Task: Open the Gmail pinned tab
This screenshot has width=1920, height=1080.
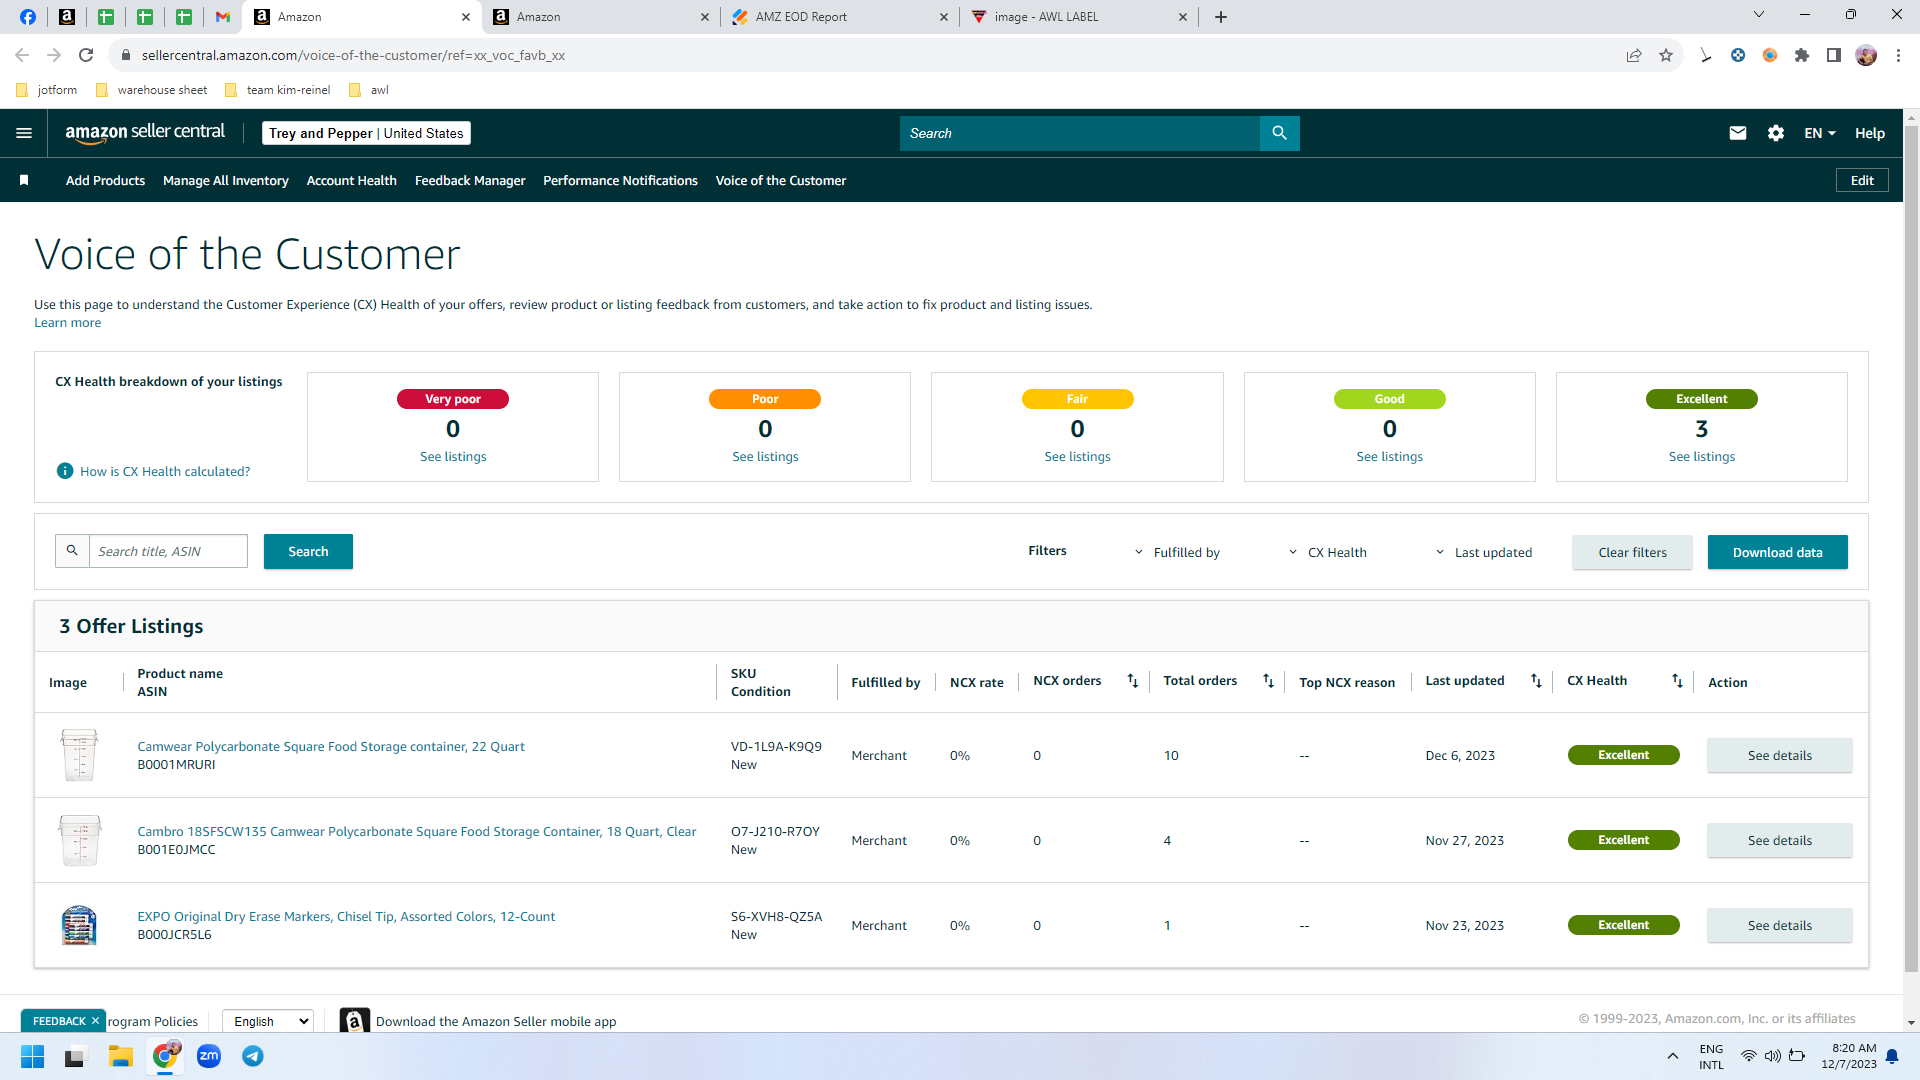Action: pos(223,17)
